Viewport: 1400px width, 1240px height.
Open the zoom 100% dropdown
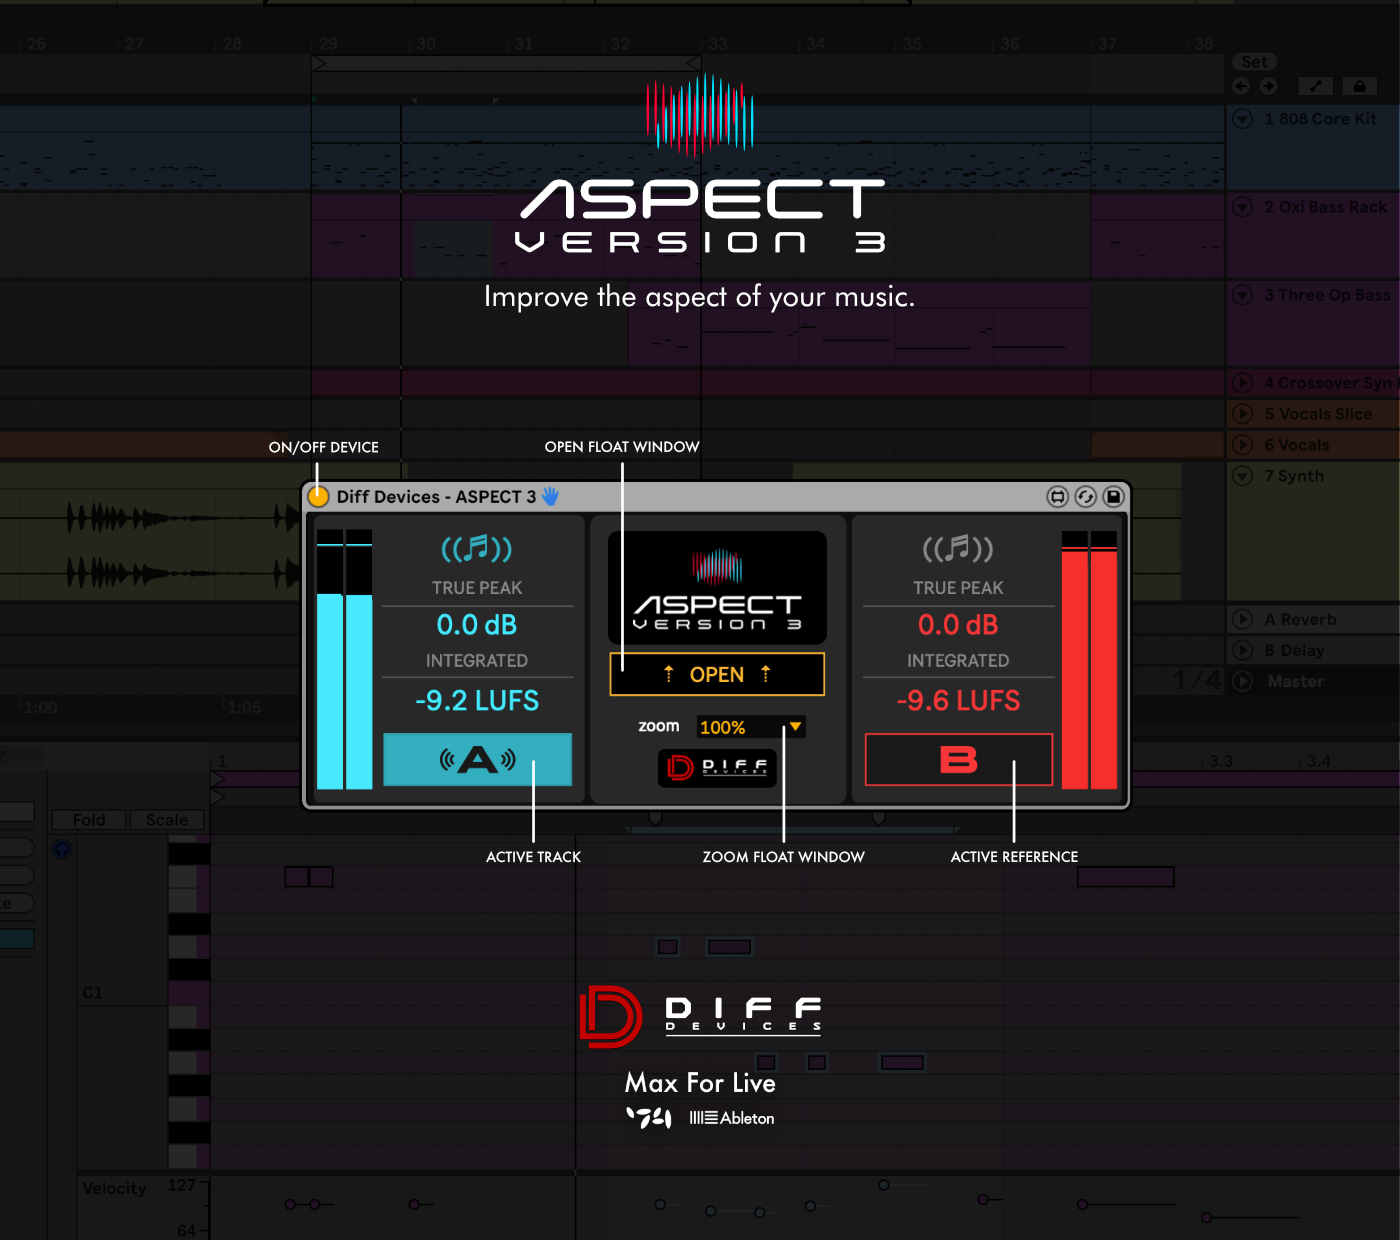point(751,727)
